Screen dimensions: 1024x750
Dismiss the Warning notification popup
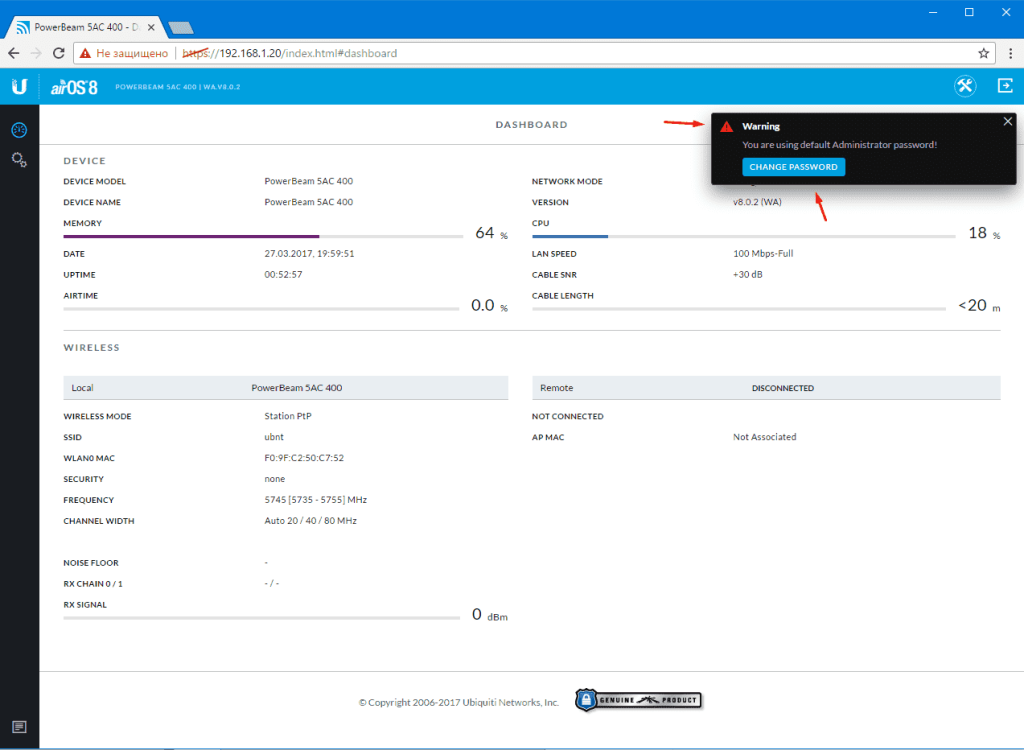1008,122
